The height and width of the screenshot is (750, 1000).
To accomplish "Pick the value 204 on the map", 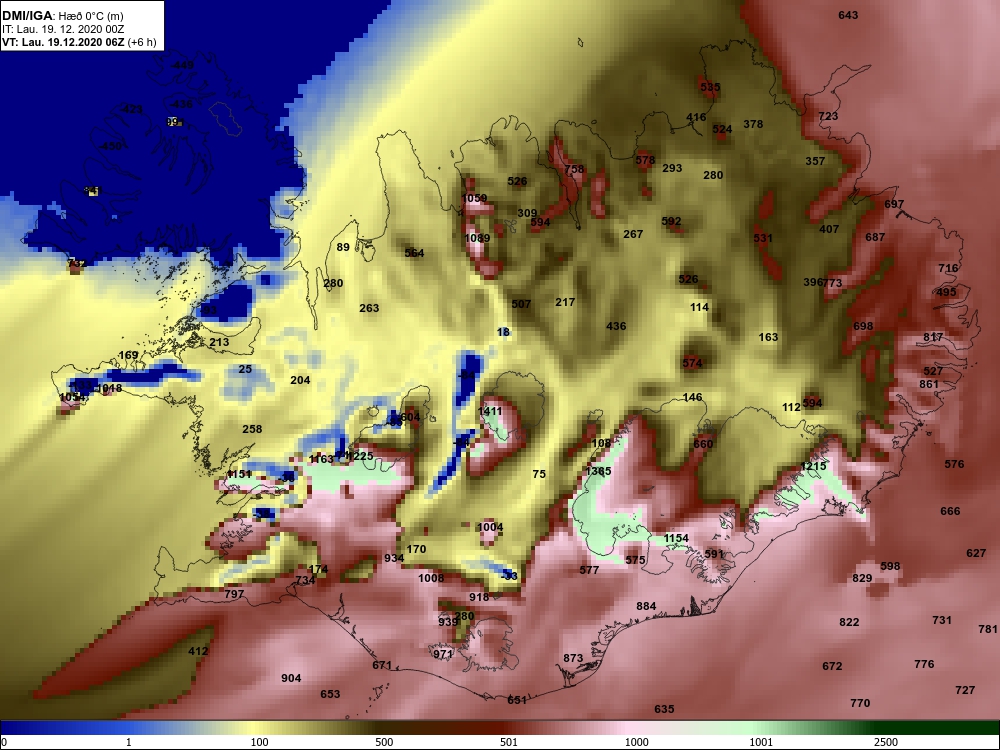I will 300,380.
